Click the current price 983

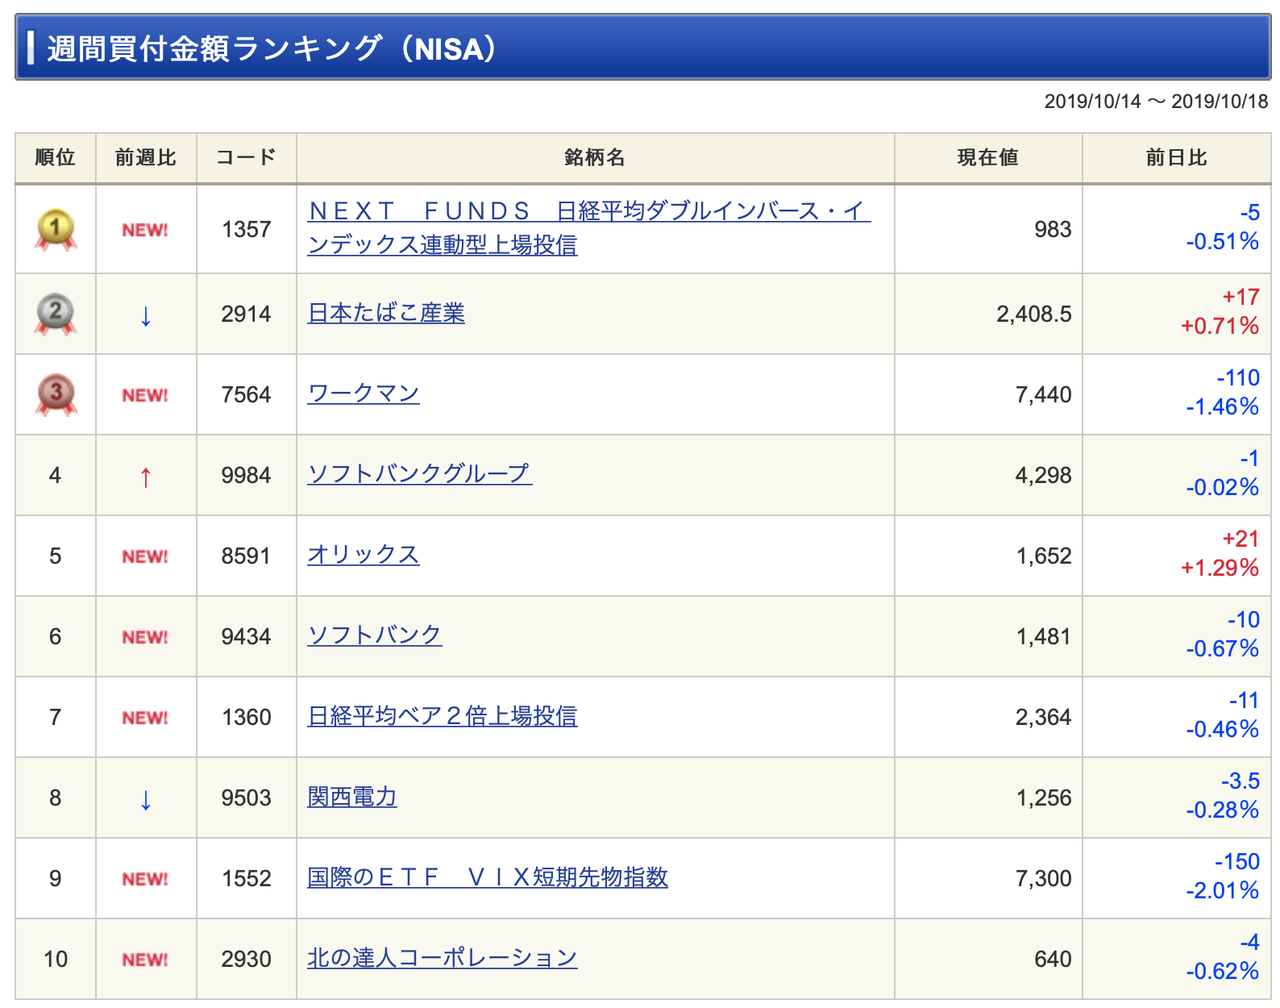click(x=1053, y=230)
